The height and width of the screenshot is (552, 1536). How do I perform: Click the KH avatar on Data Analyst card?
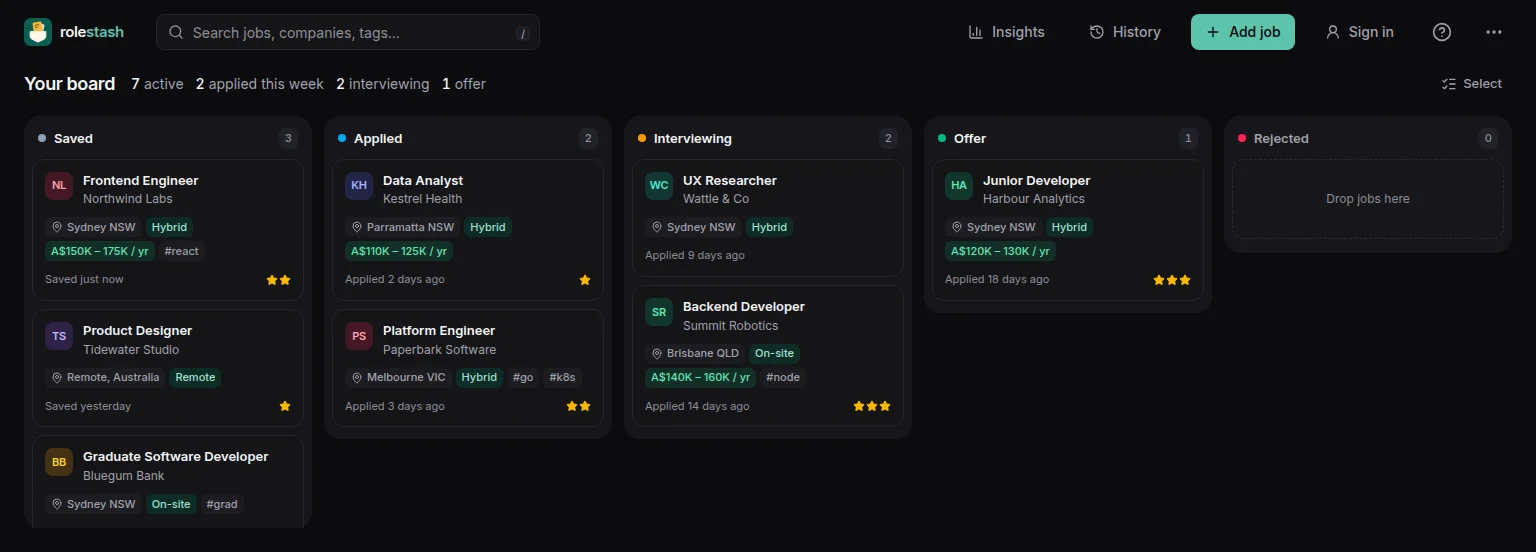(359, 186)
